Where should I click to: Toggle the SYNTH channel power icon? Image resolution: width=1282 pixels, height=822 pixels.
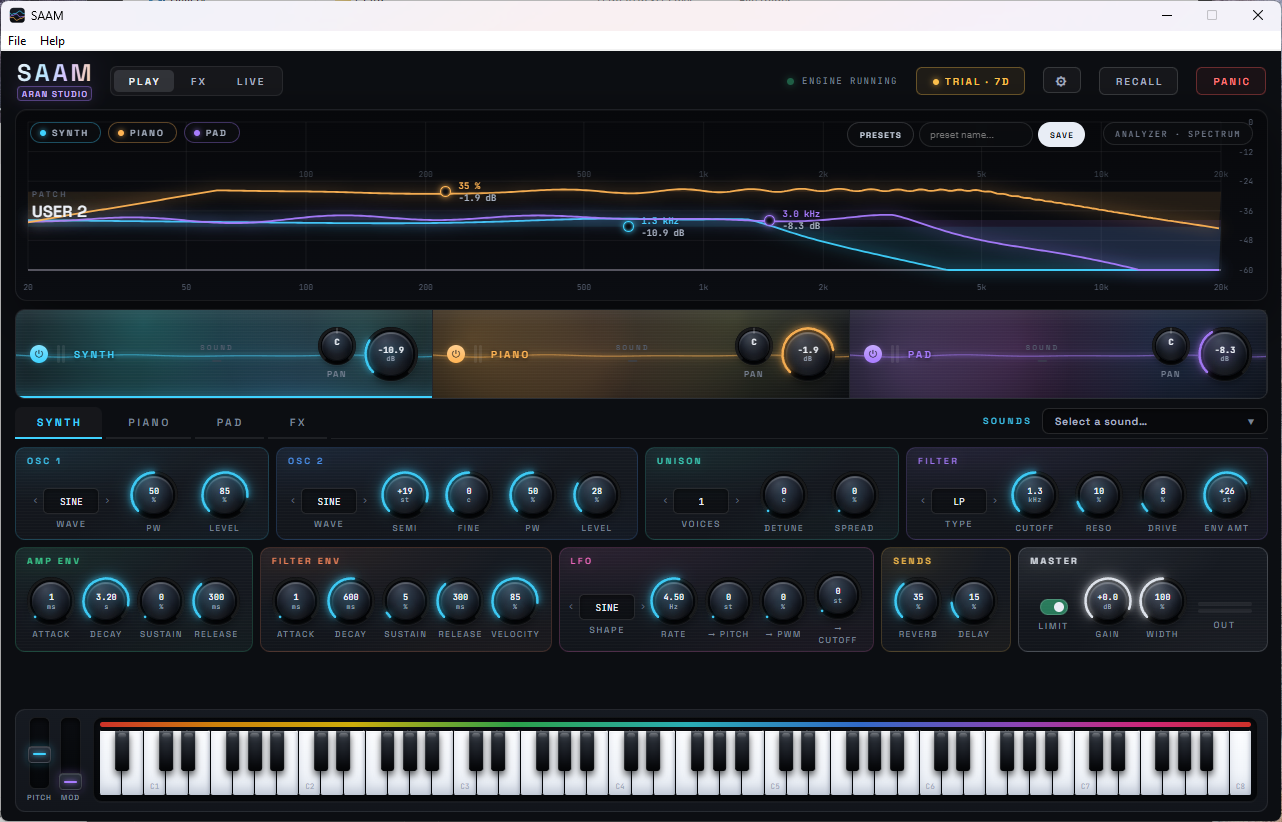39,353
